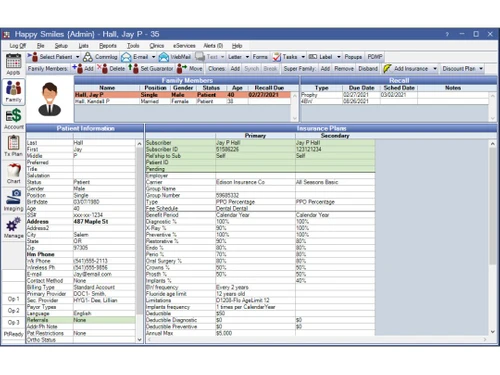Select the PtReady sidebar button

13,334
